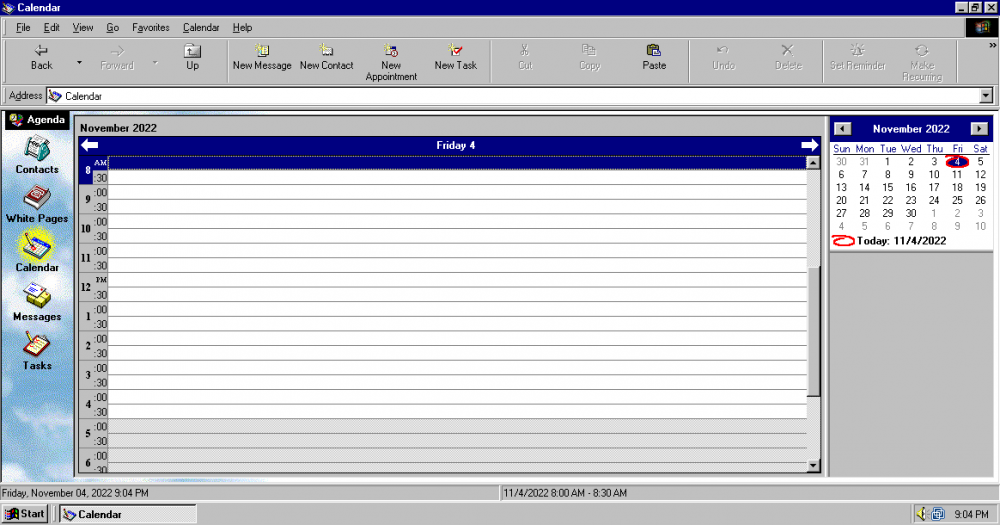Viewport: 1000px width, 525px height.
Task: Click the Paste toolbar icon
Action: 654,57
